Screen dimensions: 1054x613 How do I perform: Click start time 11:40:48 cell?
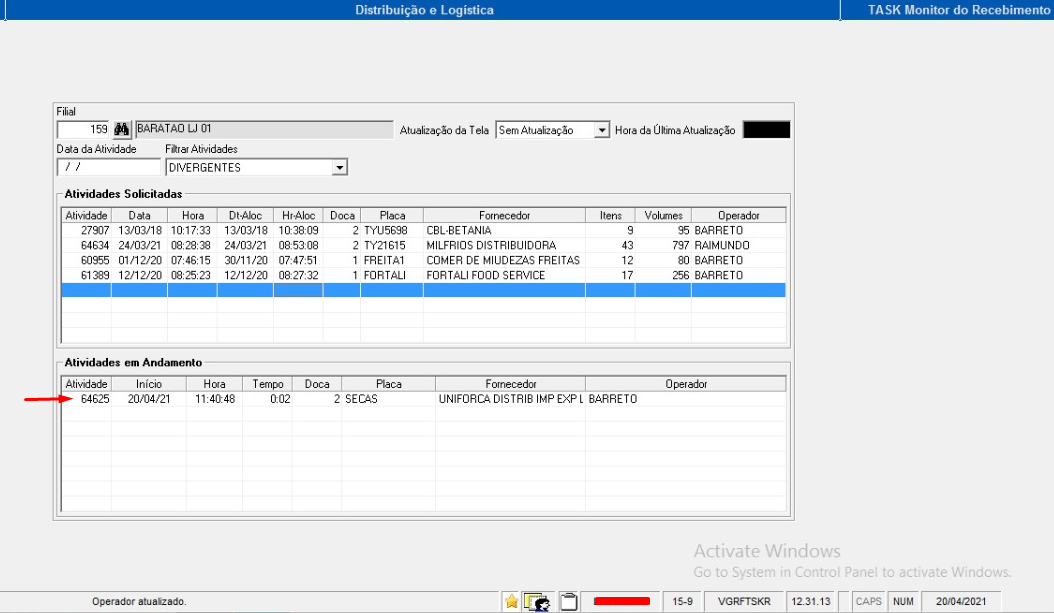point(214,399)
